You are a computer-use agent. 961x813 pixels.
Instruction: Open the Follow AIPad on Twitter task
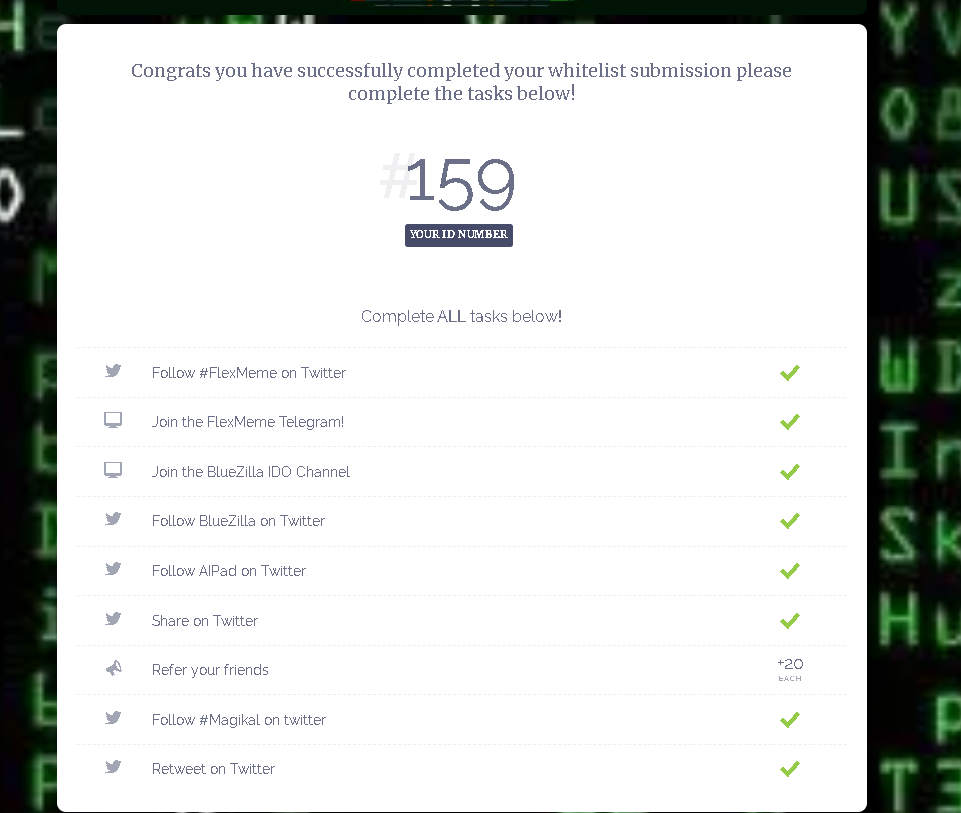[x=462, y=571]
